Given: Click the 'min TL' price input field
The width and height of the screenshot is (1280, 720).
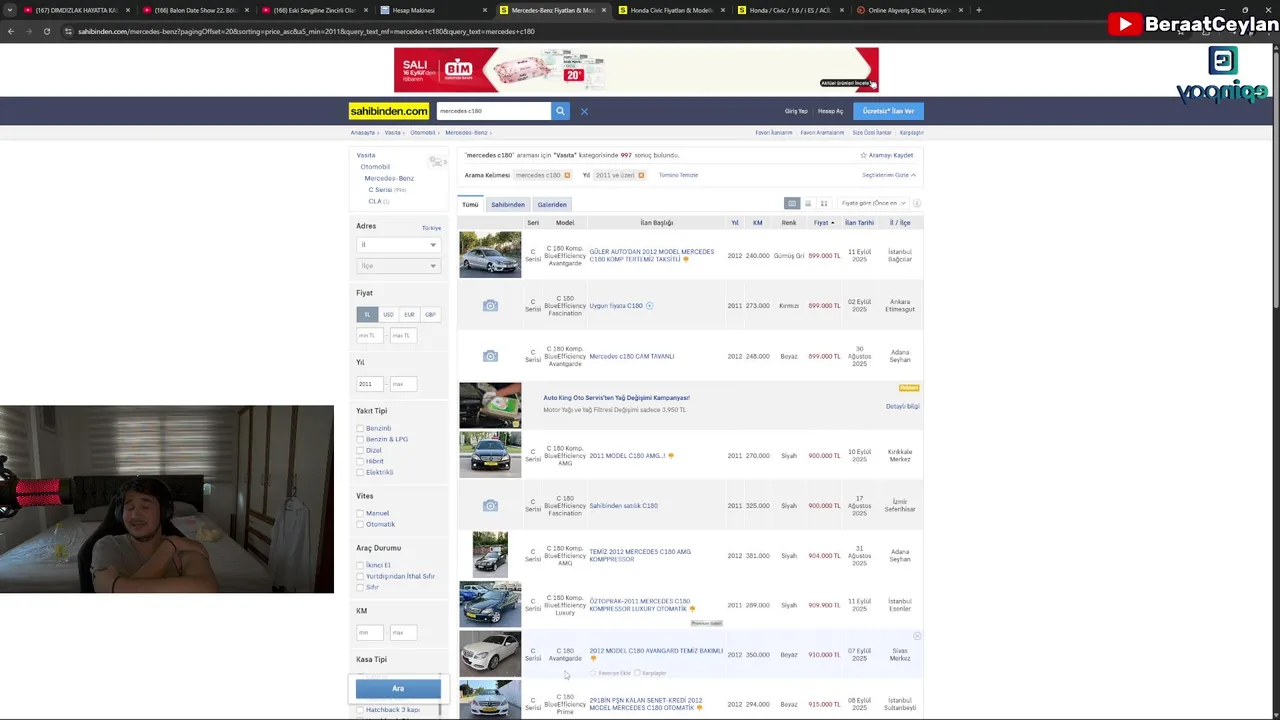Looking at the screenshot, I should pos(370,336).
